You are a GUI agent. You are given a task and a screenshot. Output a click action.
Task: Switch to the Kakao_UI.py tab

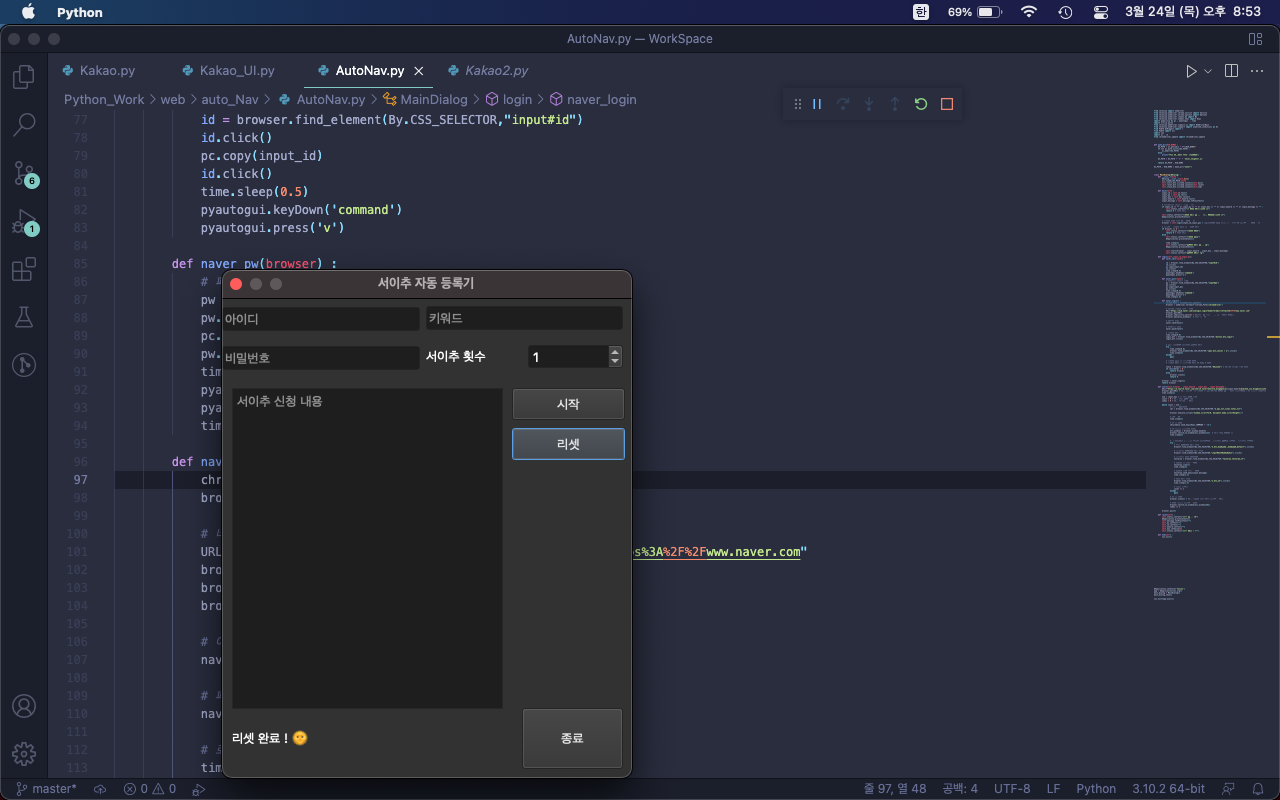click(236, 71)
